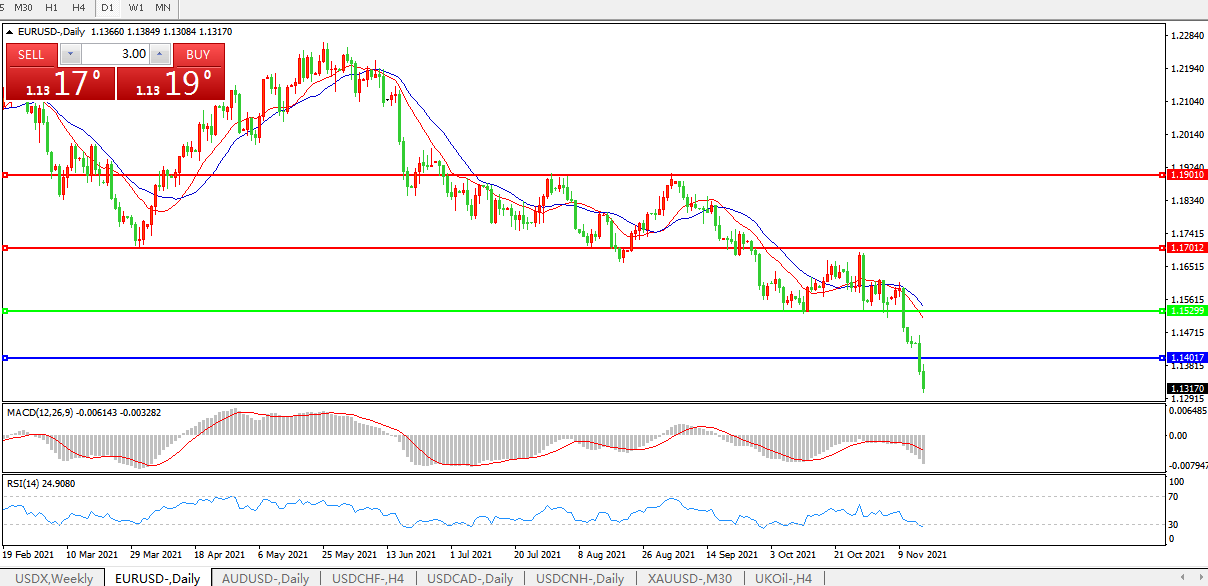
Task: Decrease trade volume with down arrow
Action: click(71, 54)
